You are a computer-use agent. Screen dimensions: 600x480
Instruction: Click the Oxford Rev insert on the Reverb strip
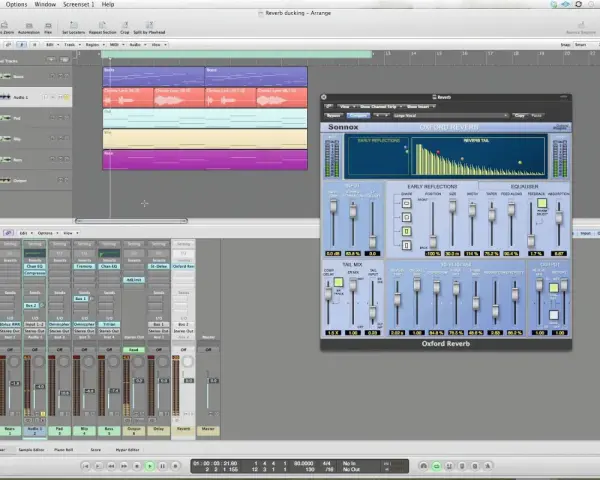[183, 266]
